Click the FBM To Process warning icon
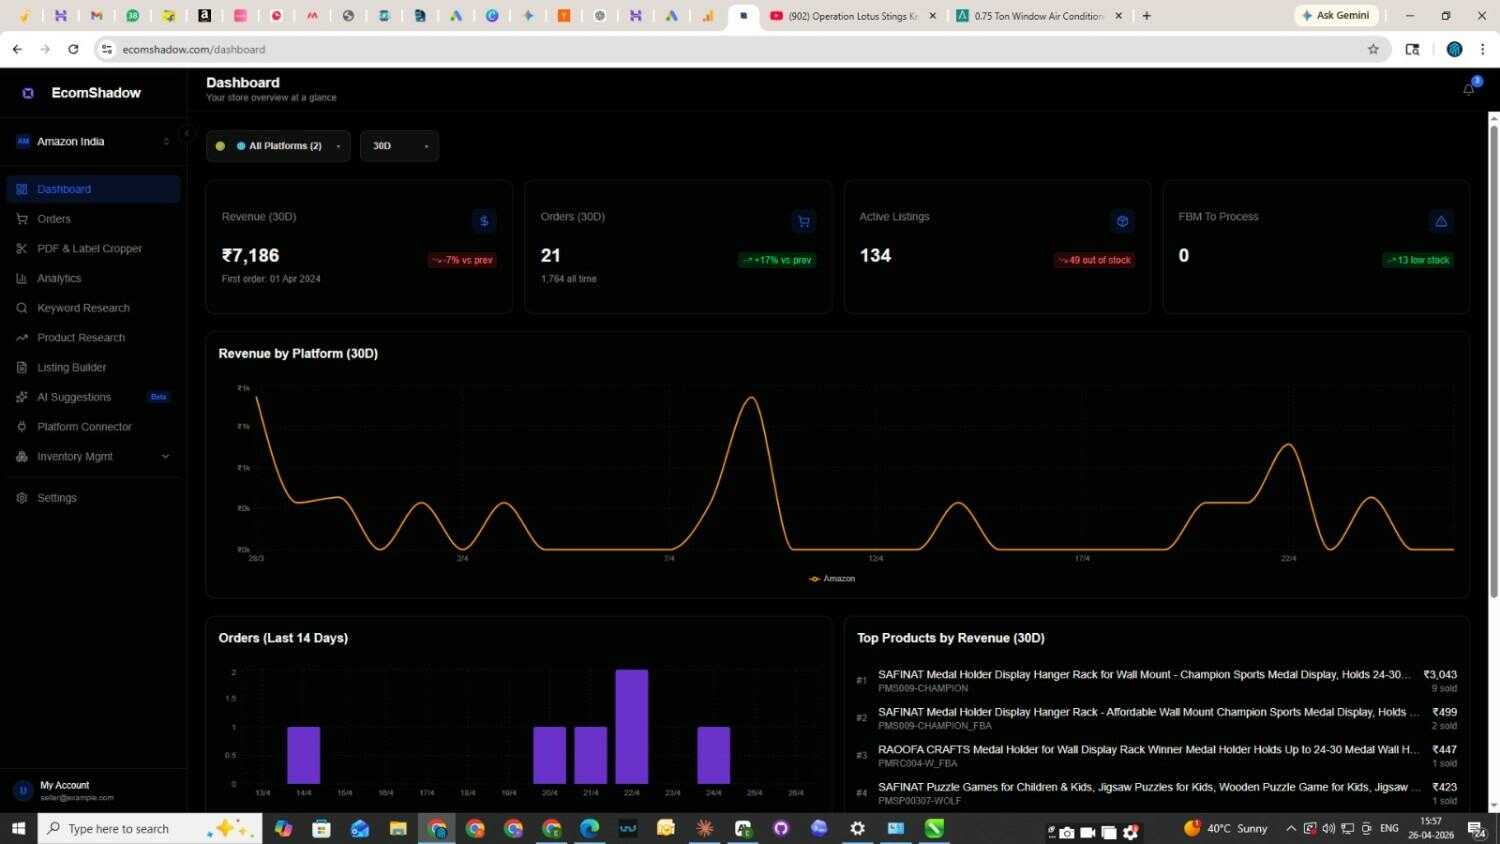Image resolution: width=1500 pixels, height=844 pixels. click(1441, 221)
